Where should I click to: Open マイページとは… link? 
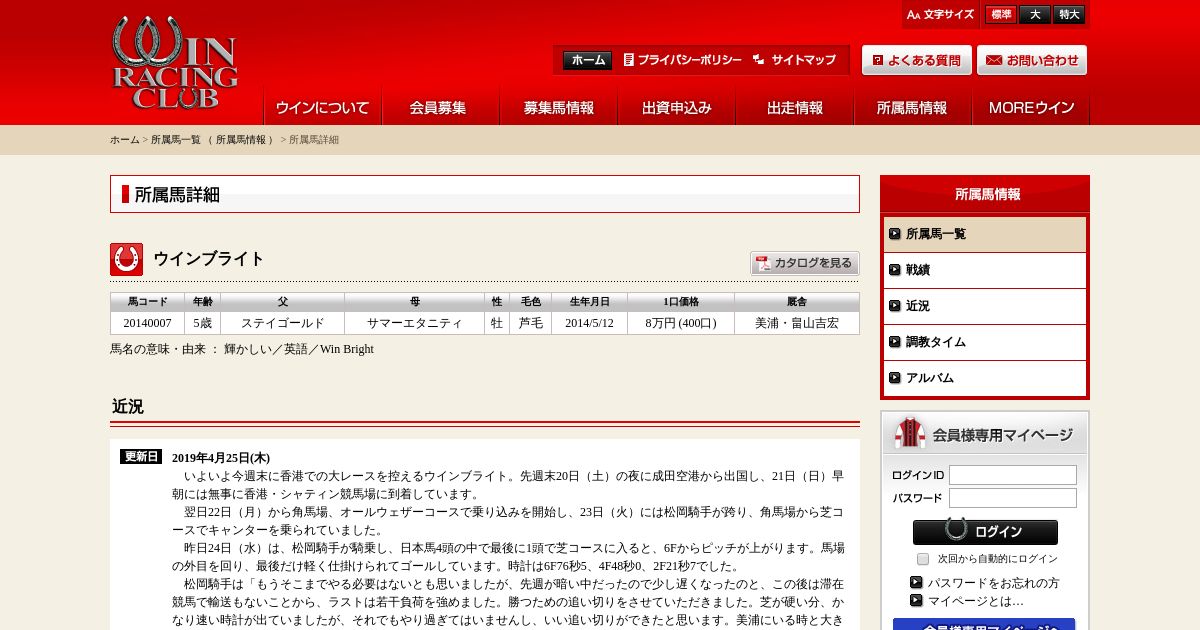tap(975, 601)
